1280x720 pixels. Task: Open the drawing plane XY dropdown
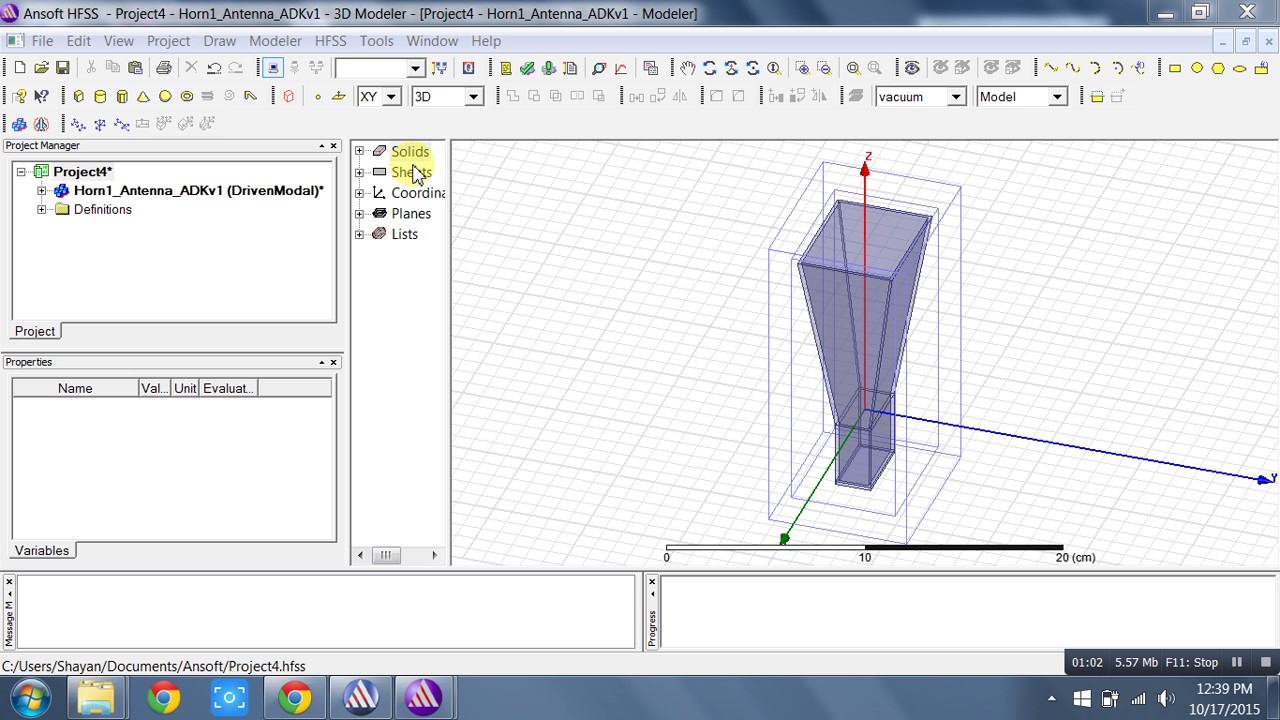[392, 97]
